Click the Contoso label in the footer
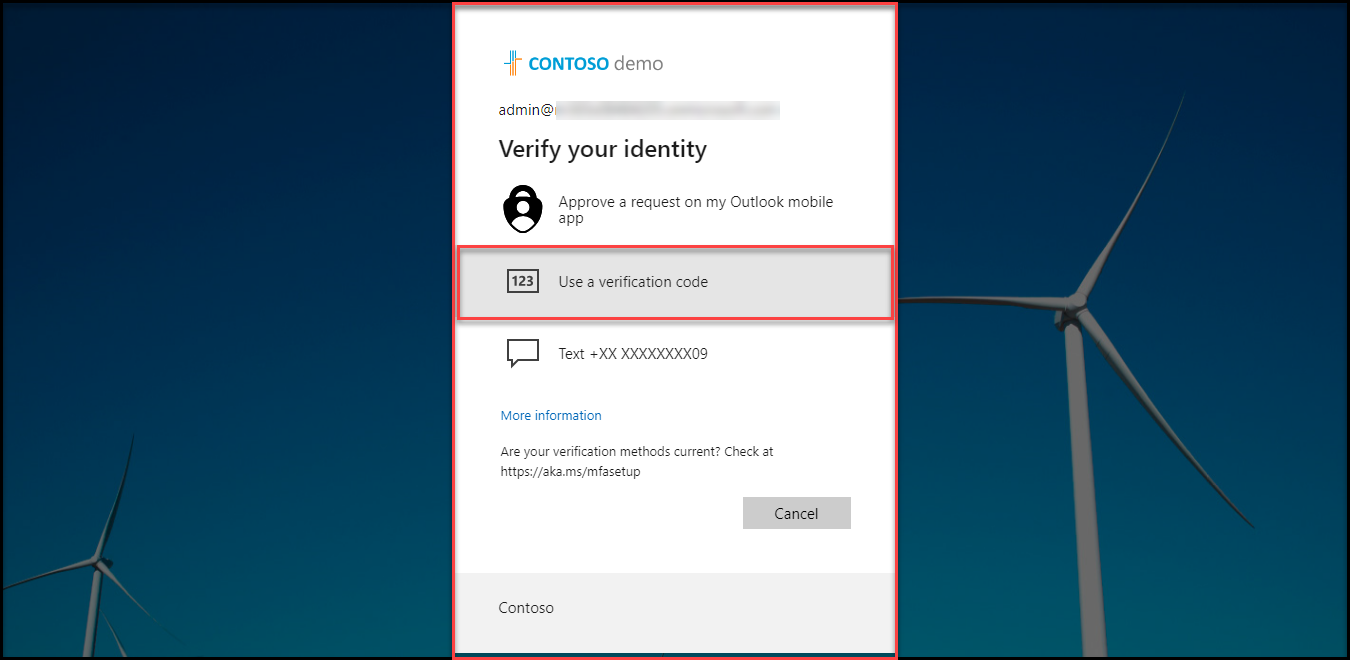 [526, 608]
